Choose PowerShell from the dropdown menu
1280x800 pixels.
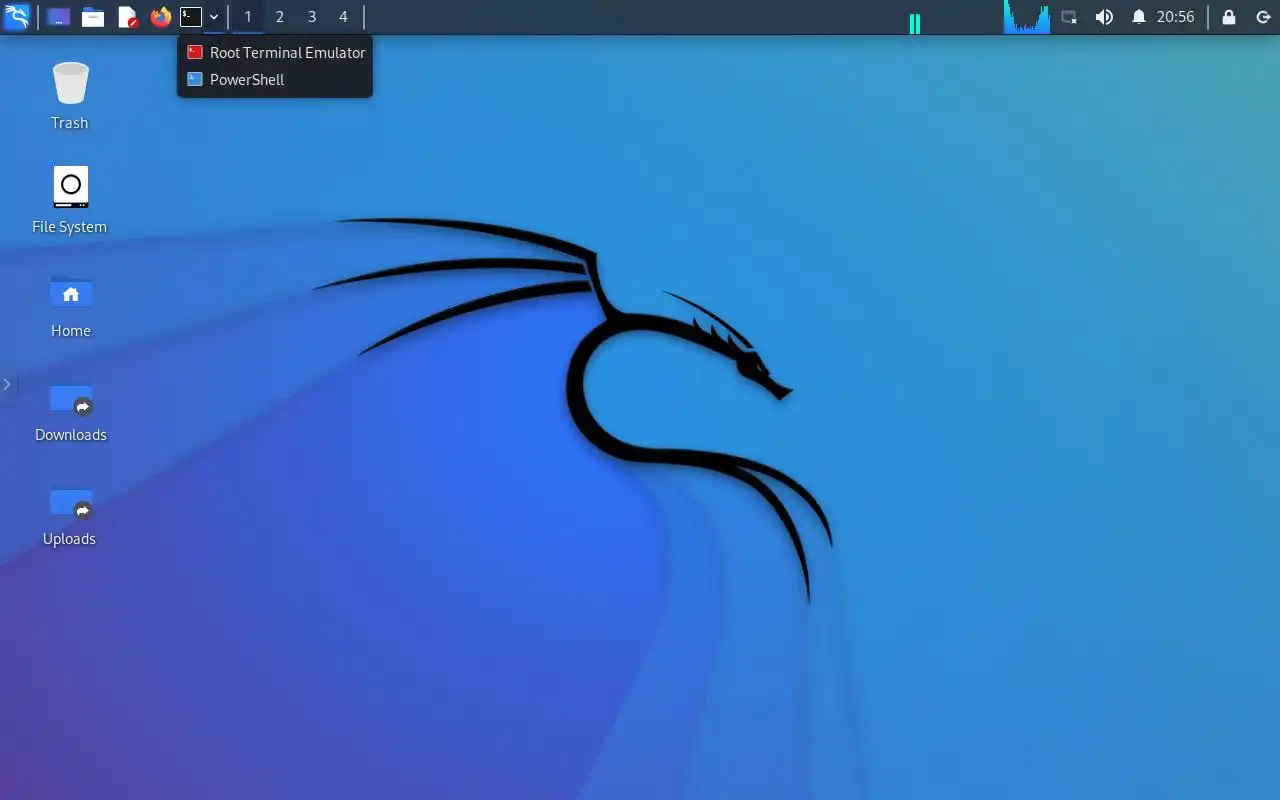[x=275, y=80]
